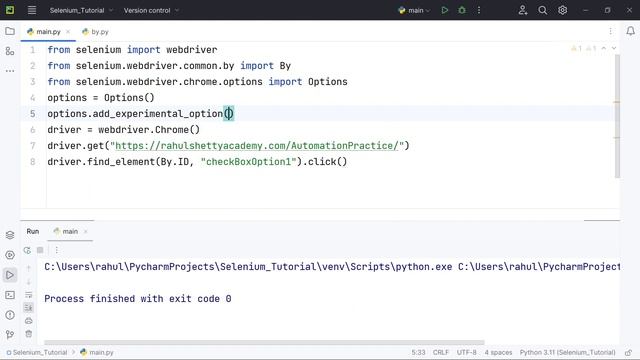Click the editor vertical scrollbar

[x=617, y=117]
